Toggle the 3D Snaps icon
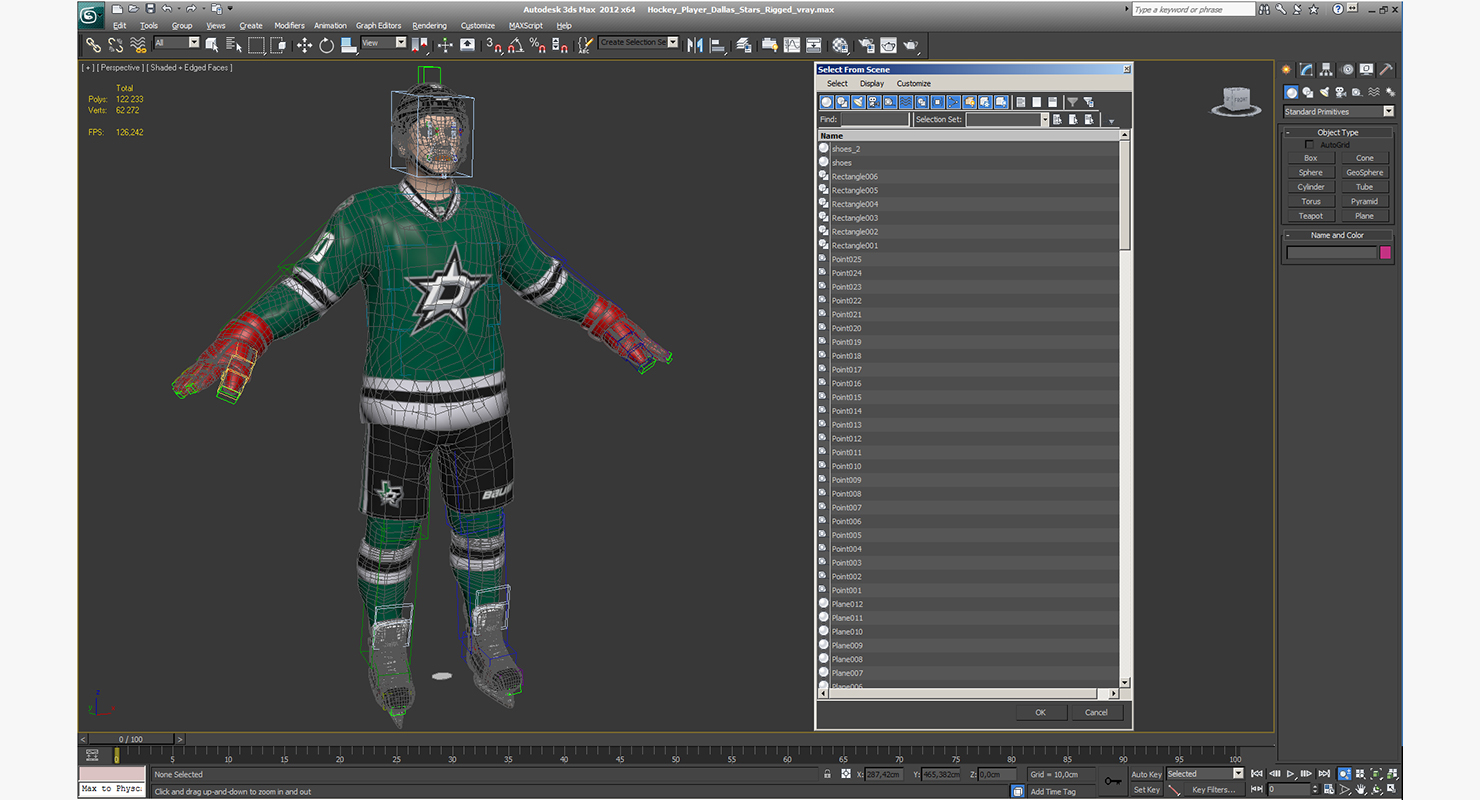Viewport: 1480px width, 800px height. pyautogui.click(x=494, y=45)
